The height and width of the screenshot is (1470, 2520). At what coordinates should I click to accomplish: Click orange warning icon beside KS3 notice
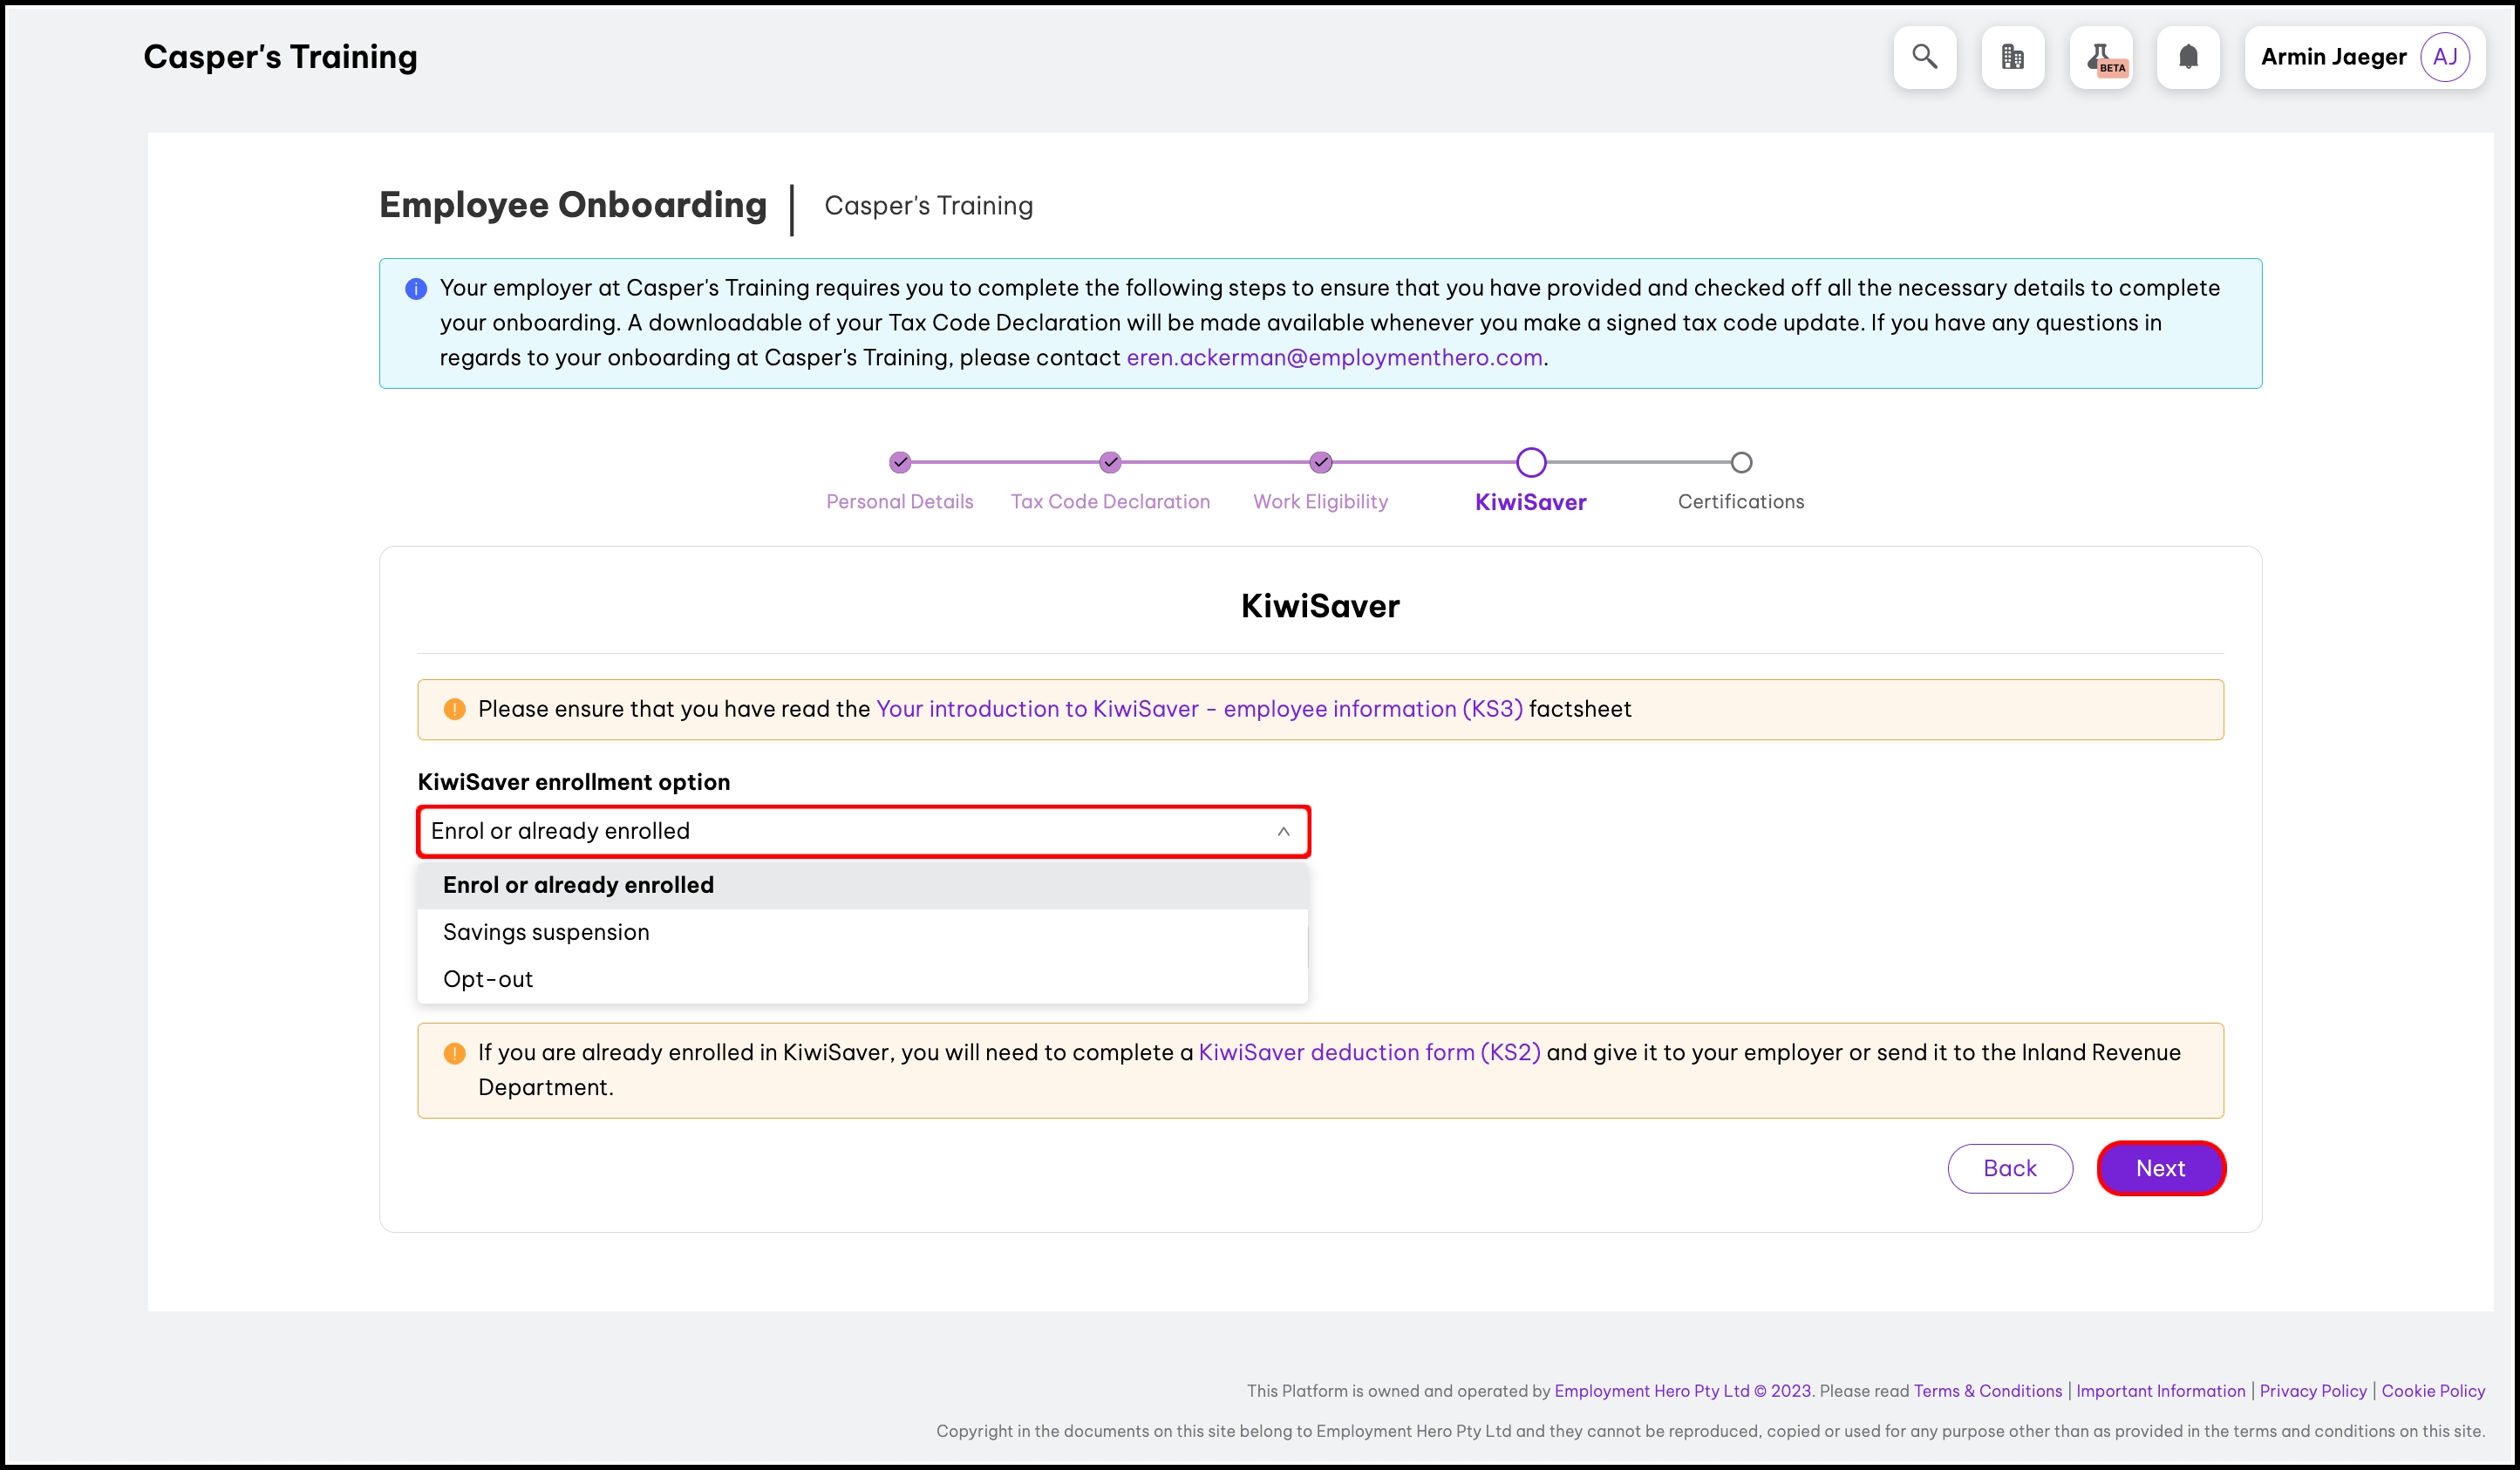(454, 709)
